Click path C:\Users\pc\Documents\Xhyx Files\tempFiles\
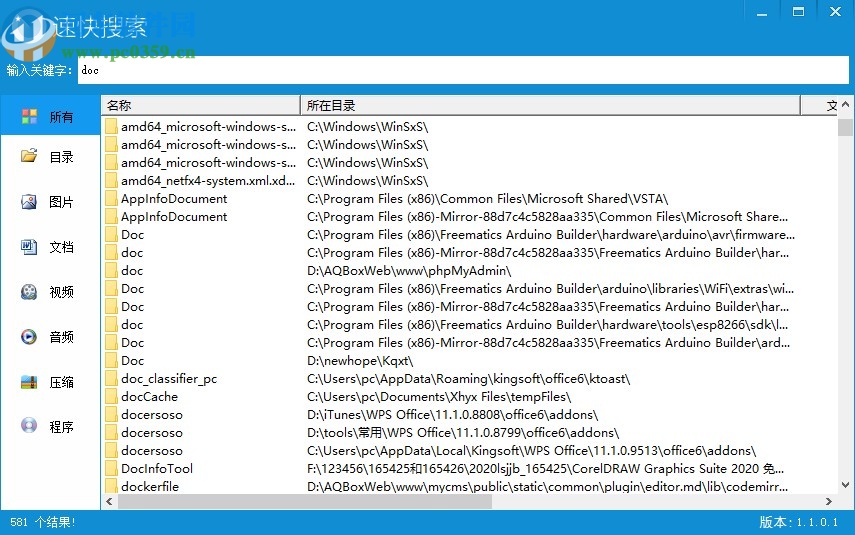Image resolution: width=855 pixels, height=535 pixels. pos(439,396)
